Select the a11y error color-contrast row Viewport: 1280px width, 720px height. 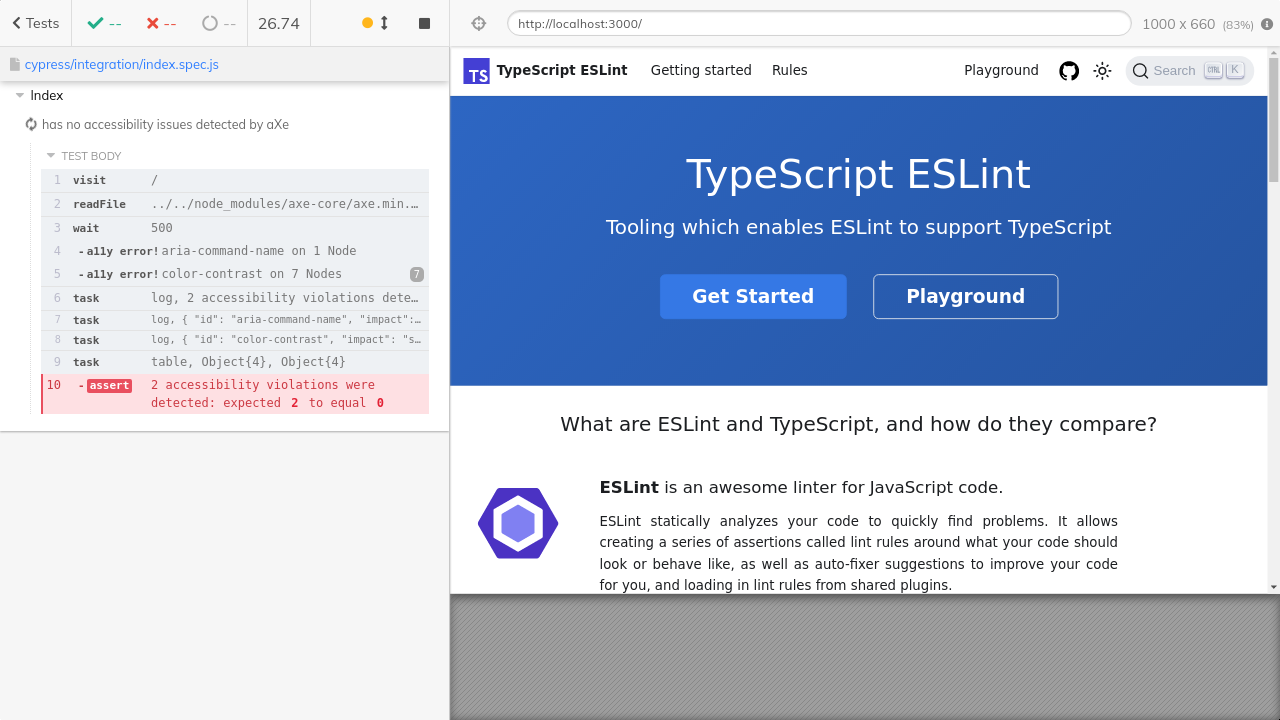[x=235, y=274]
